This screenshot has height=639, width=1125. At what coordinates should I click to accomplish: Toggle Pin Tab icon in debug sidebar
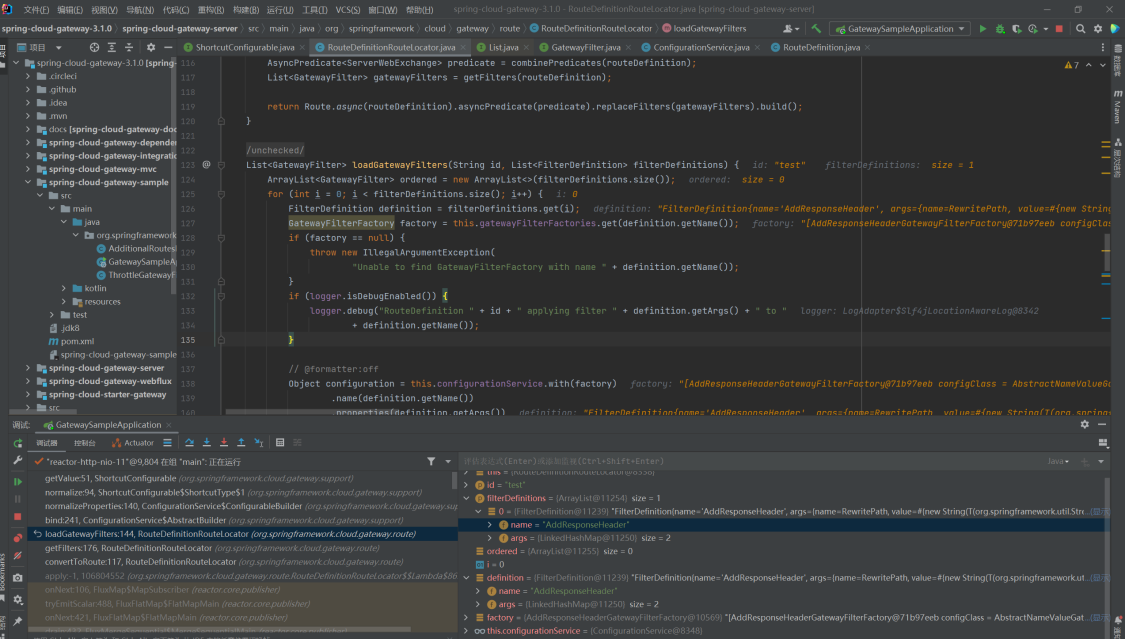[18, 621]
